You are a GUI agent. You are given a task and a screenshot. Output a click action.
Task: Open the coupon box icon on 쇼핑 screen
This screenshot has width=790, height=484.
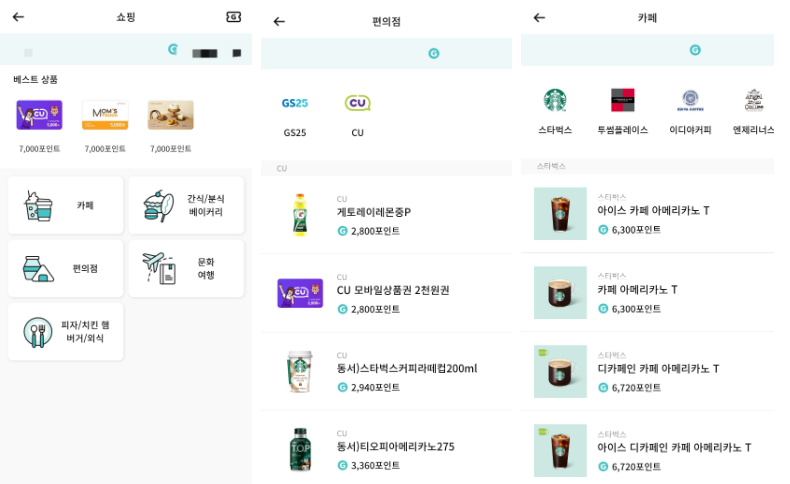pos(233,17)
